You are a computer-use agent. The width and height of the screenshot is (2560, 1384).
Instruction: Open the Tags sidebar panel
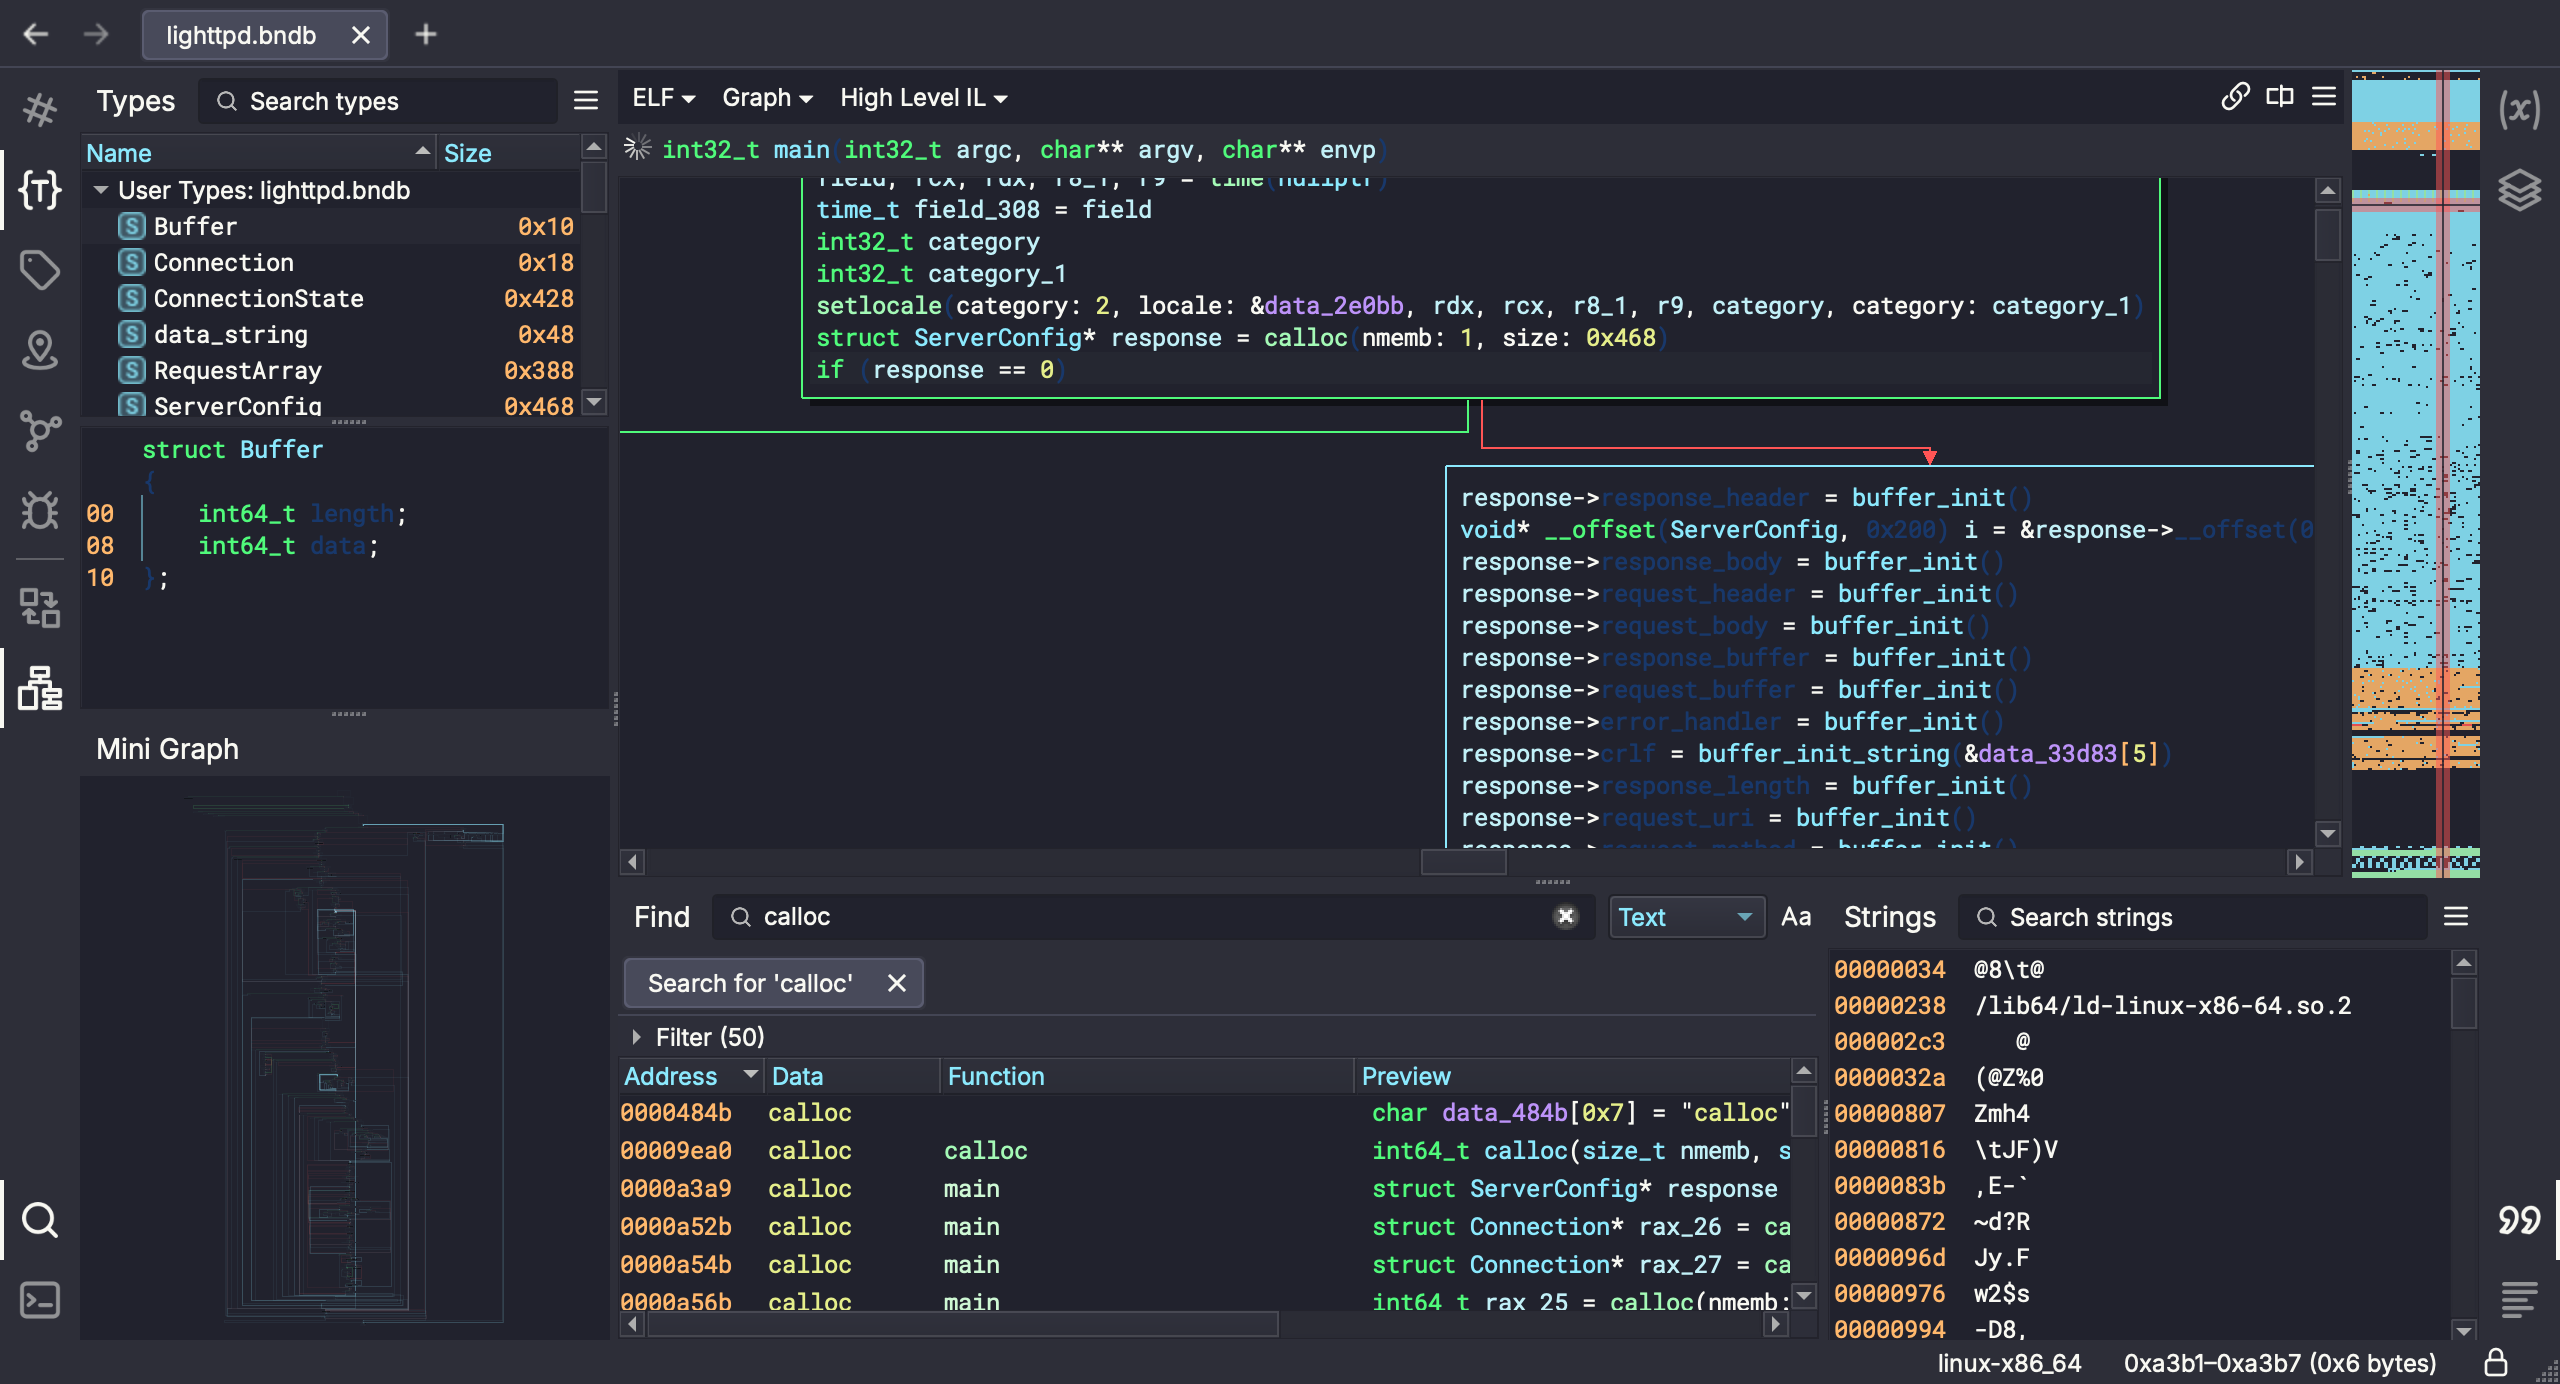tap(40, 269)
